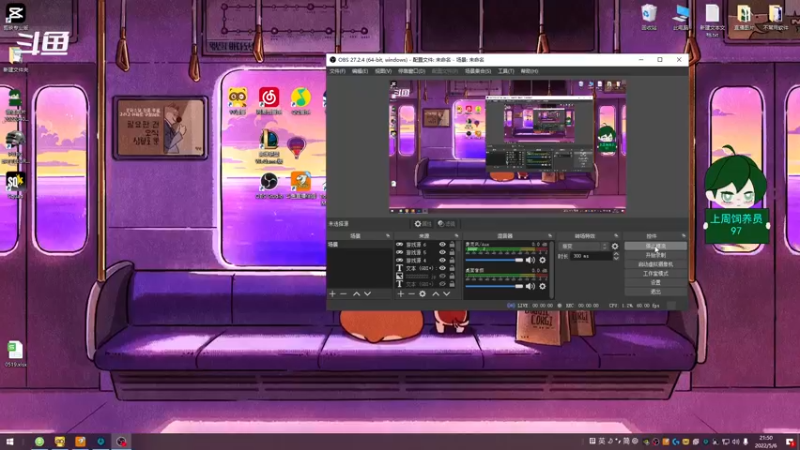Toggle visibility of the first source row
The image size is (800, 450).
tap(442, 245)
